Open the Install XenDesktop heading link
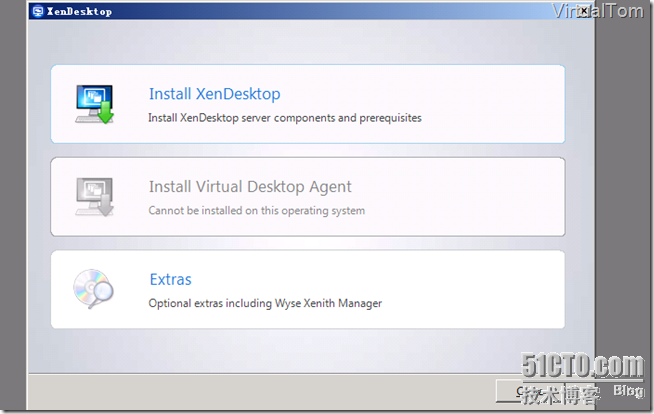This screenshot has width=654, height=414. click(x=214, y=94)
